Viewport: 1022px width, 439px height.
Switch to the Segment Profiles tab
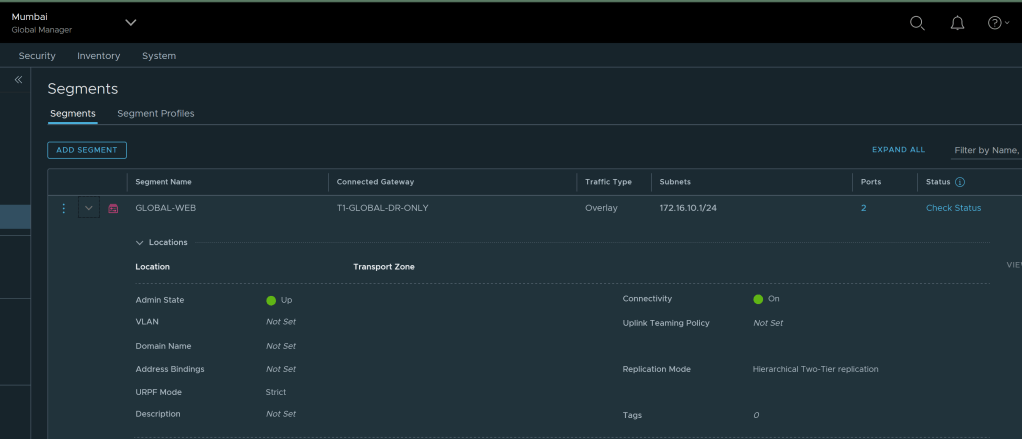156,113
